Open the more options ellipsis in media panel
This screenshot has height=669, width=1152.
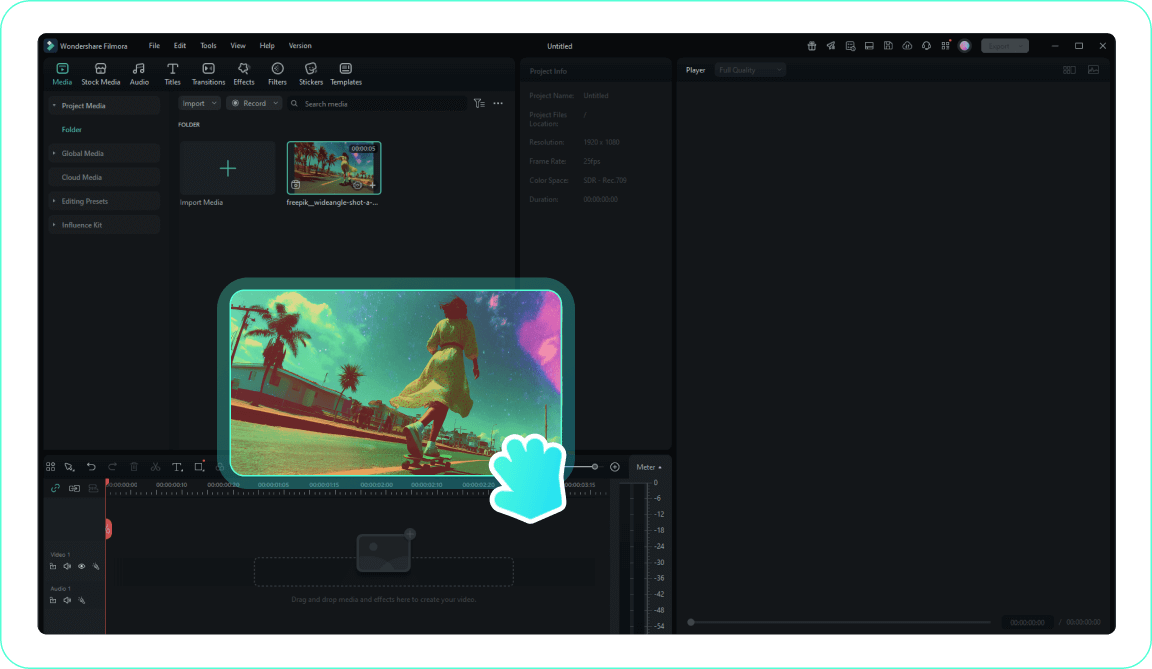[x=498, y=104]
